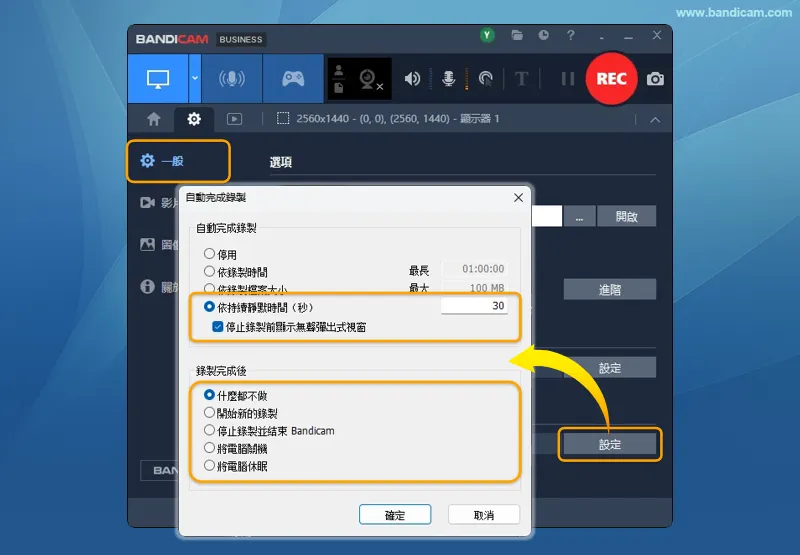Select the 將電腦休眠 radio button

(x=209, y=465)
